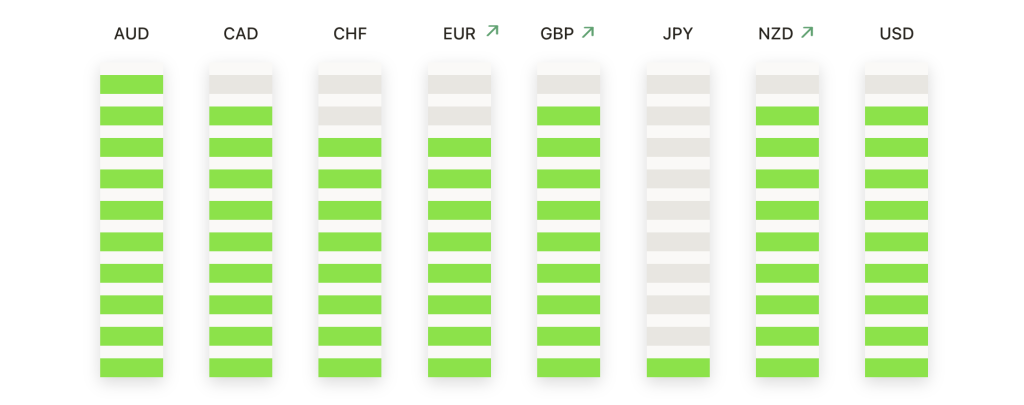Image resolution: width=1024 pixels, height=405 pixels.
Task: Click the top gray bar in CAD meter
Action: coord(240,84)
